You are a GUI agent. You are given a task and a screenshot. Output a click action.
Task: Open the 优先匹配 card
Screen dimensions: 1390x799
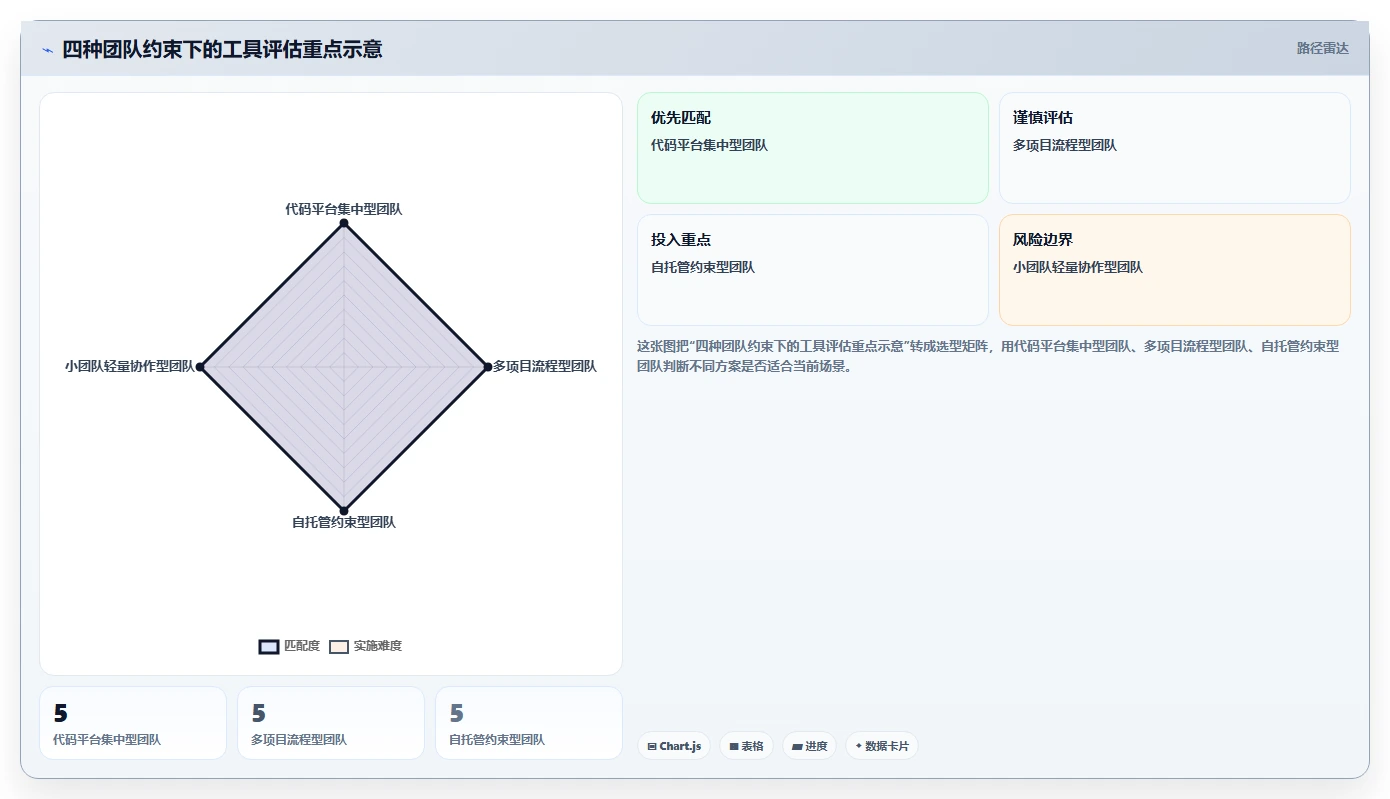[812, 148]
